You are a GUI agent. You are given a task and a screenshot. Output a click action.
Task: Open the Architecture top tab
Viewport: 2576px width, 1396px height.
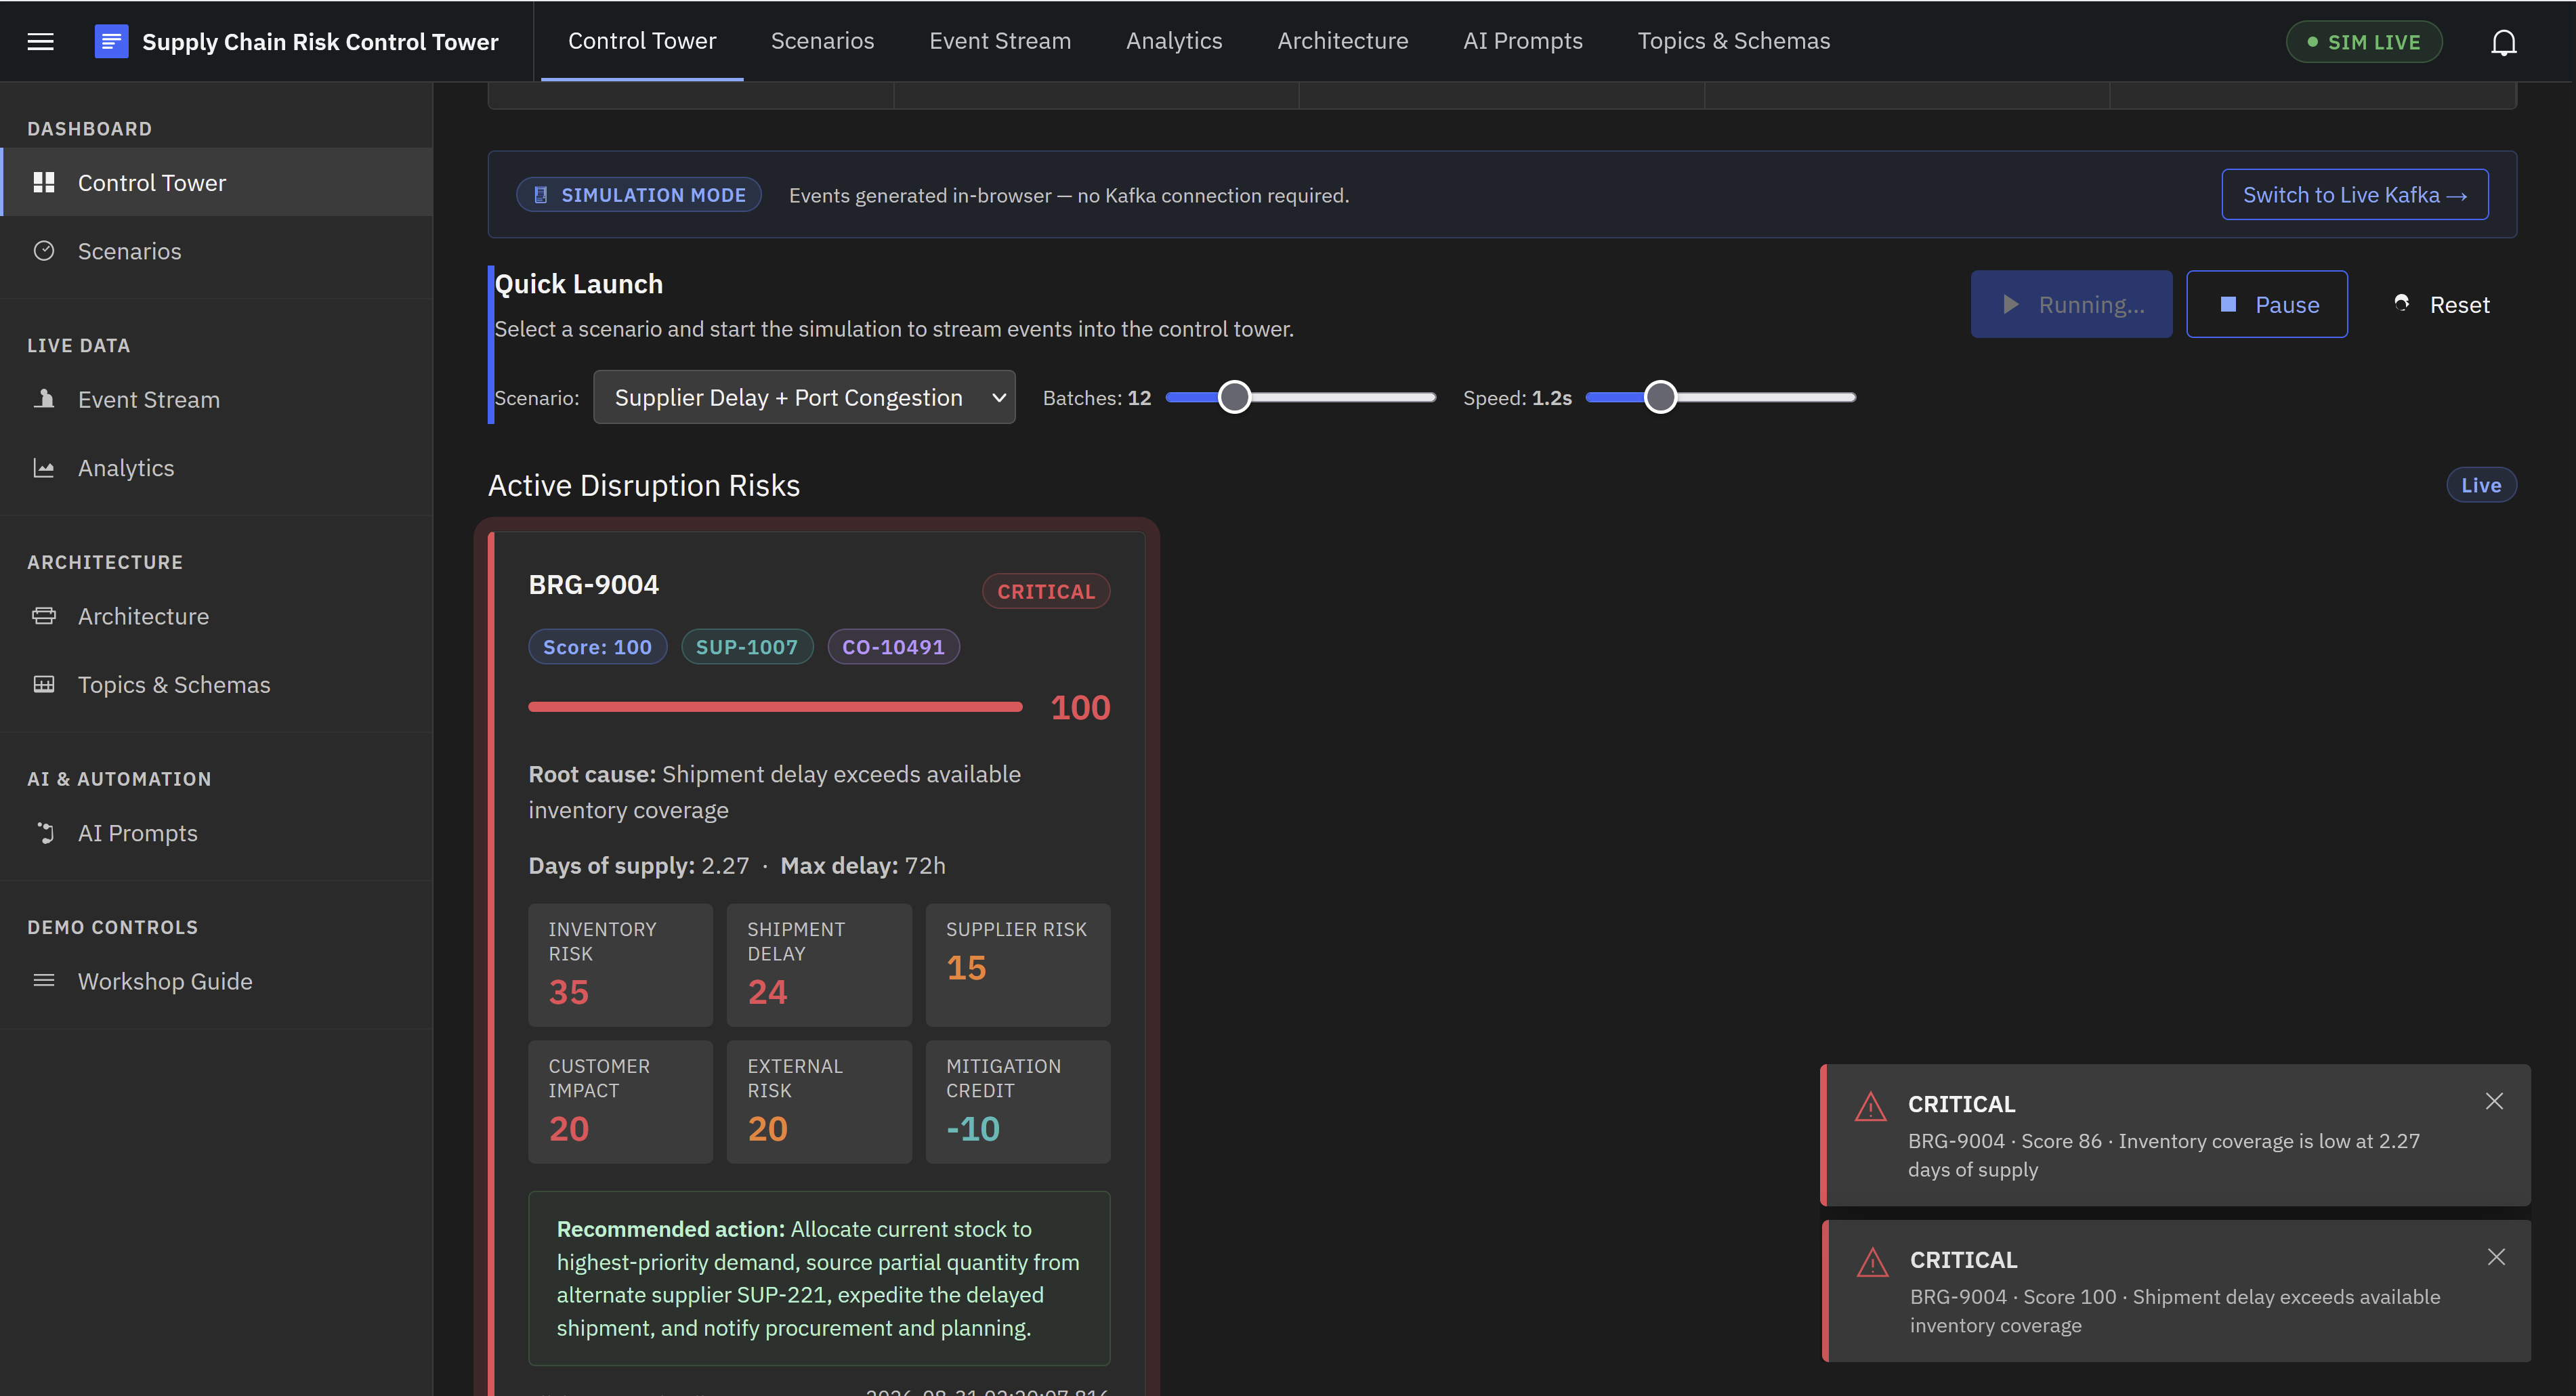pyautogui.click(x=1342, y=41)
